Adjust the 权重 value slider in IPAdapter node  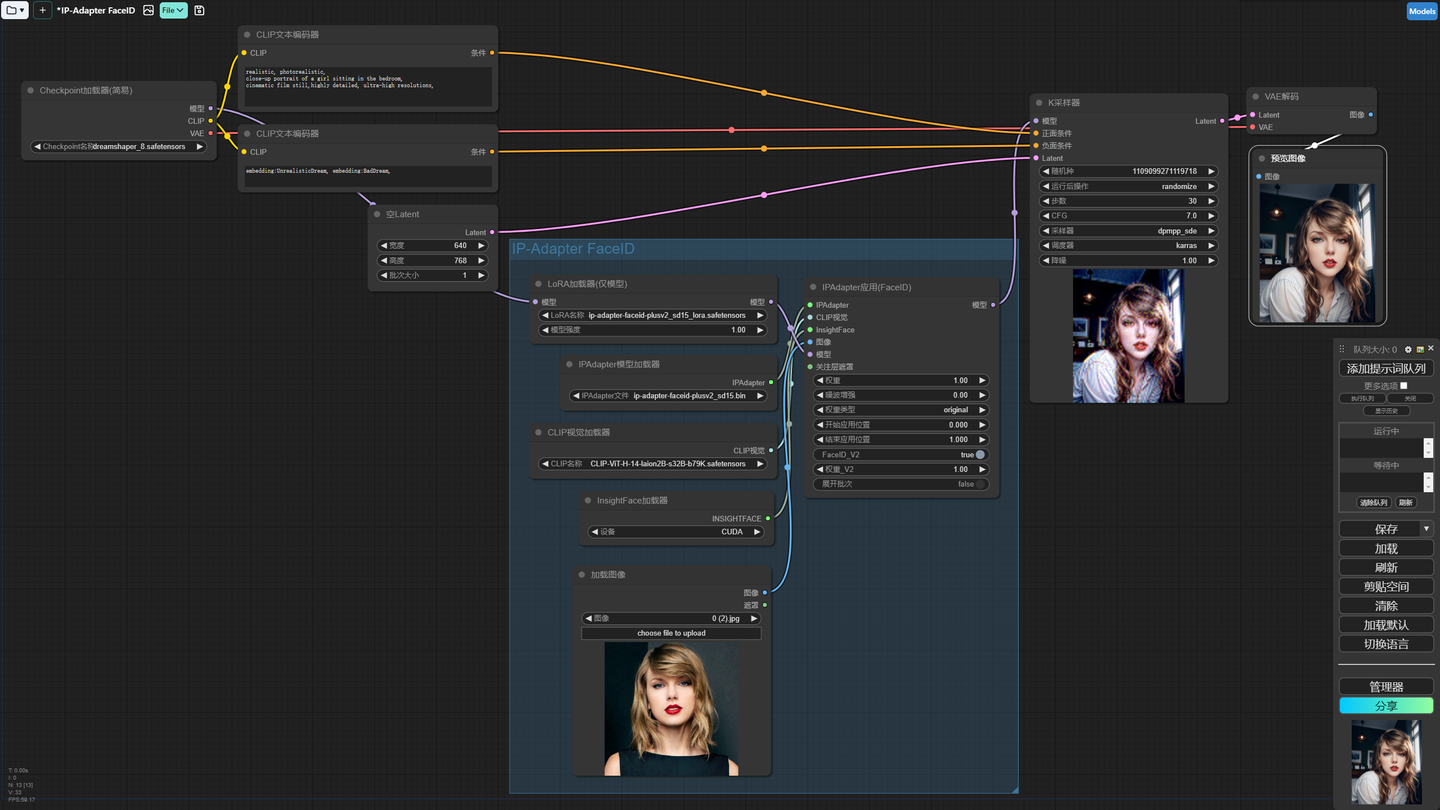click(900, 381)
